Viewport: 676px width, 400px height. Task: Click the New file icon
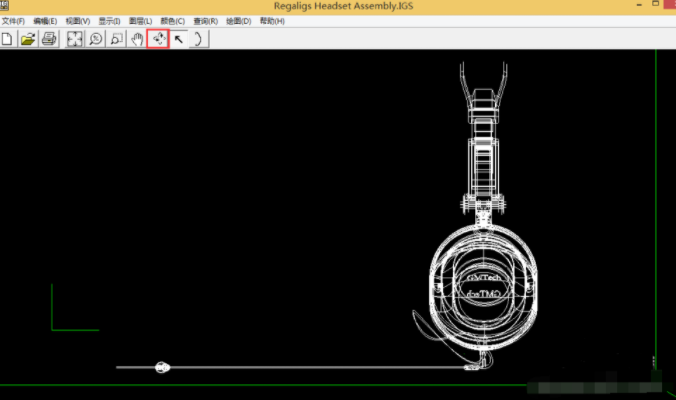pyautogui.click(x=7, y=39)
